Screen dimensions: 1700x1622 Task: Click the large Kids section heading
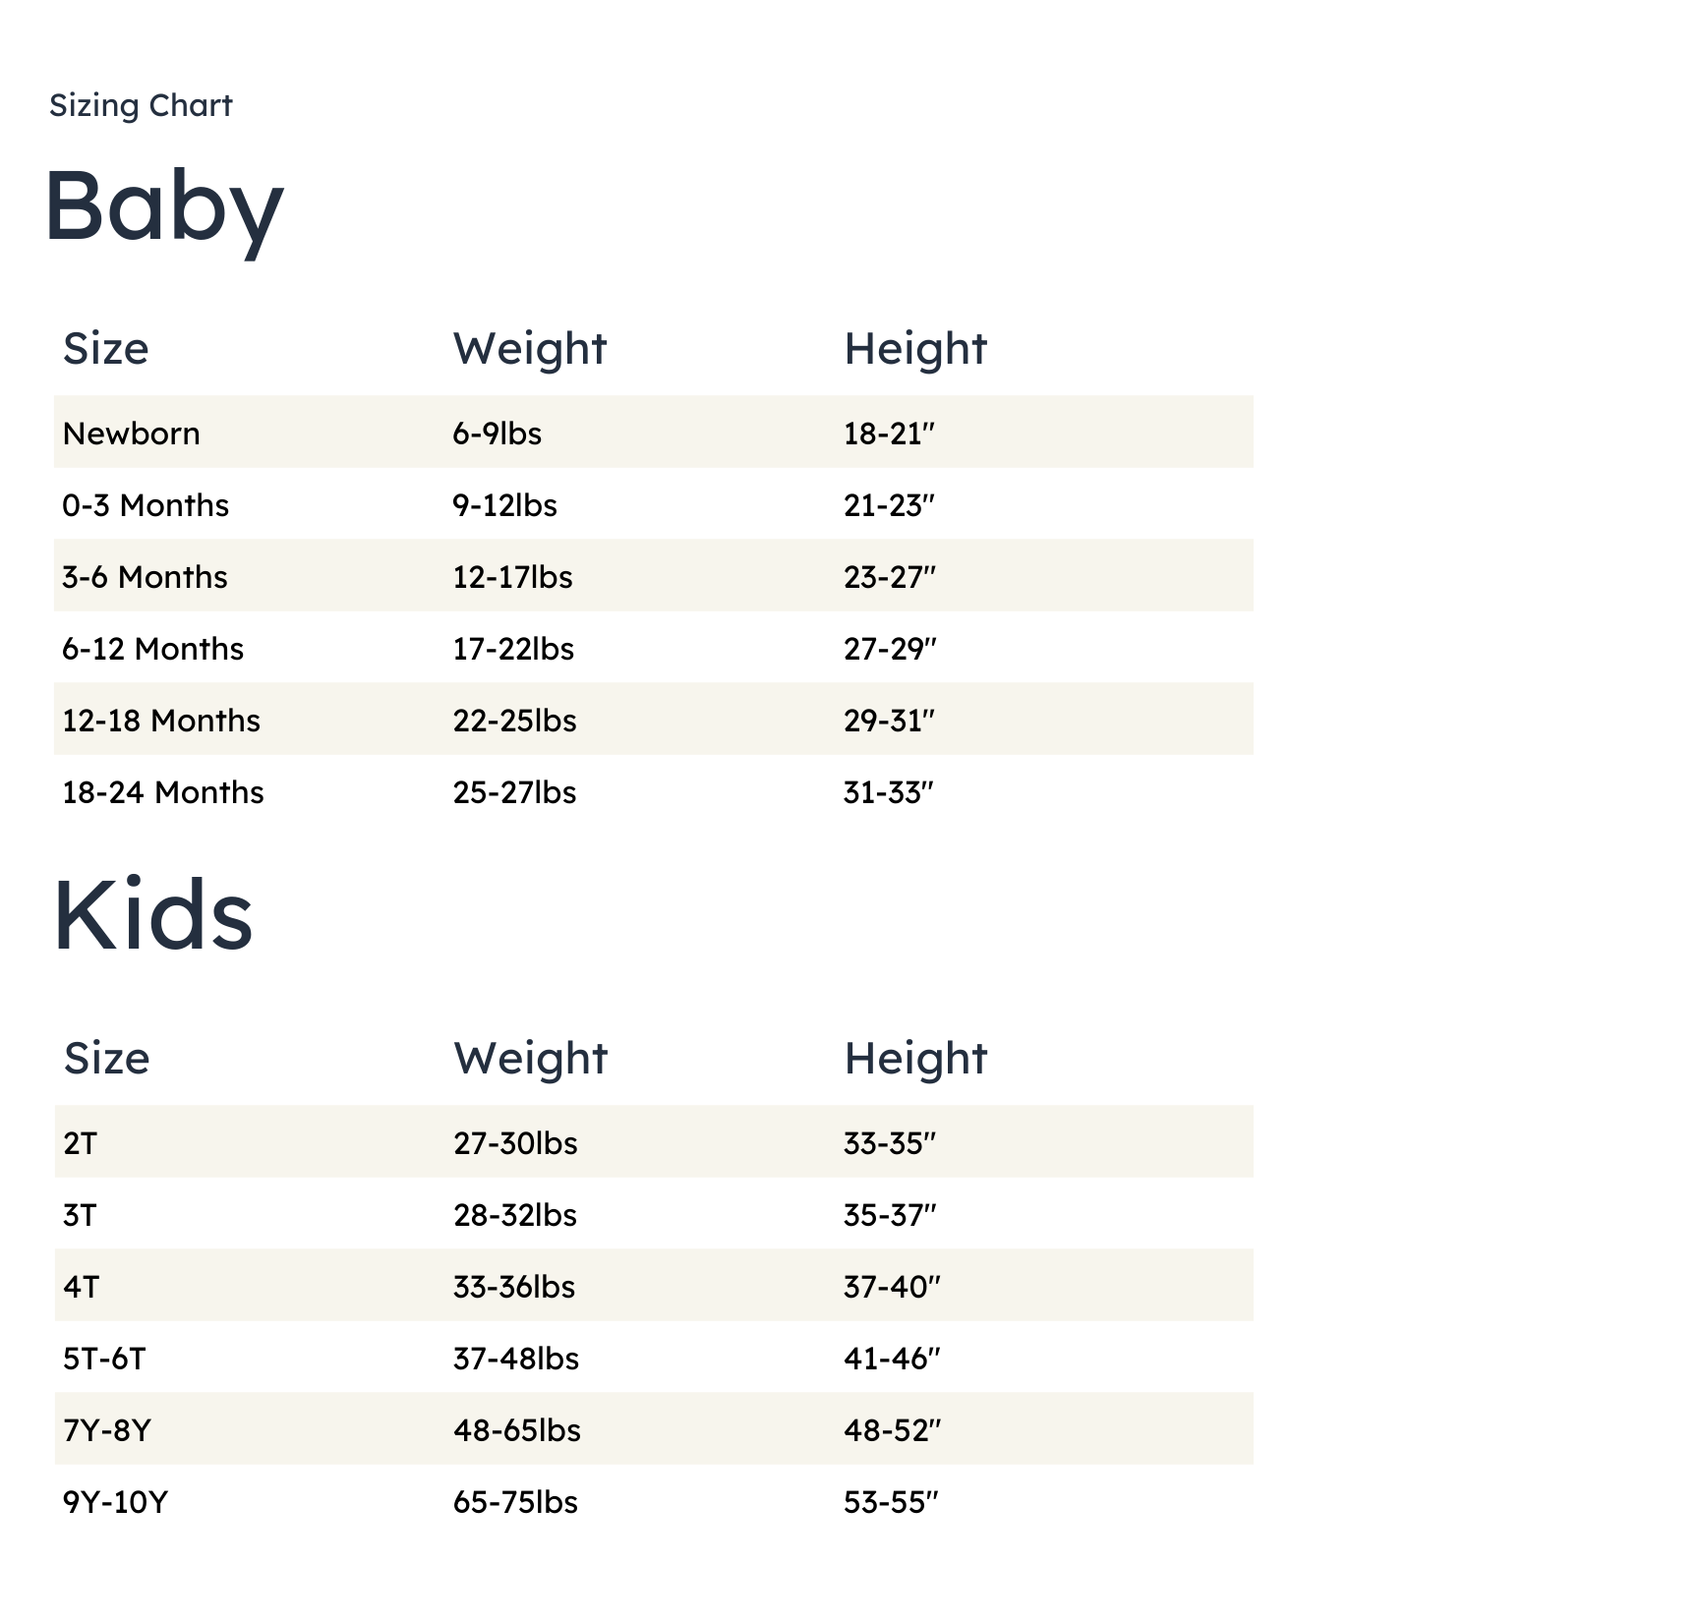(153, 916)
